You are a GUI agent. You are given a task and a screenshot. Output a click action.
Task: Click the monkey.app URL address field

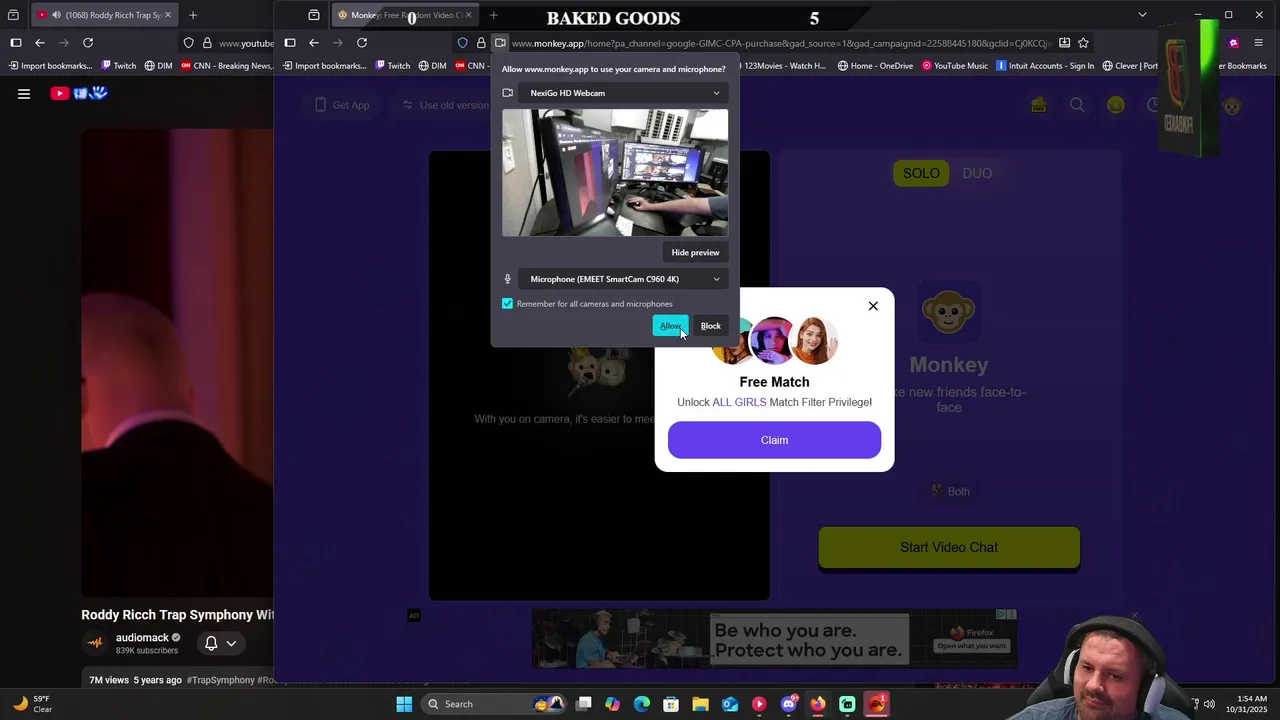pos(780,43)
